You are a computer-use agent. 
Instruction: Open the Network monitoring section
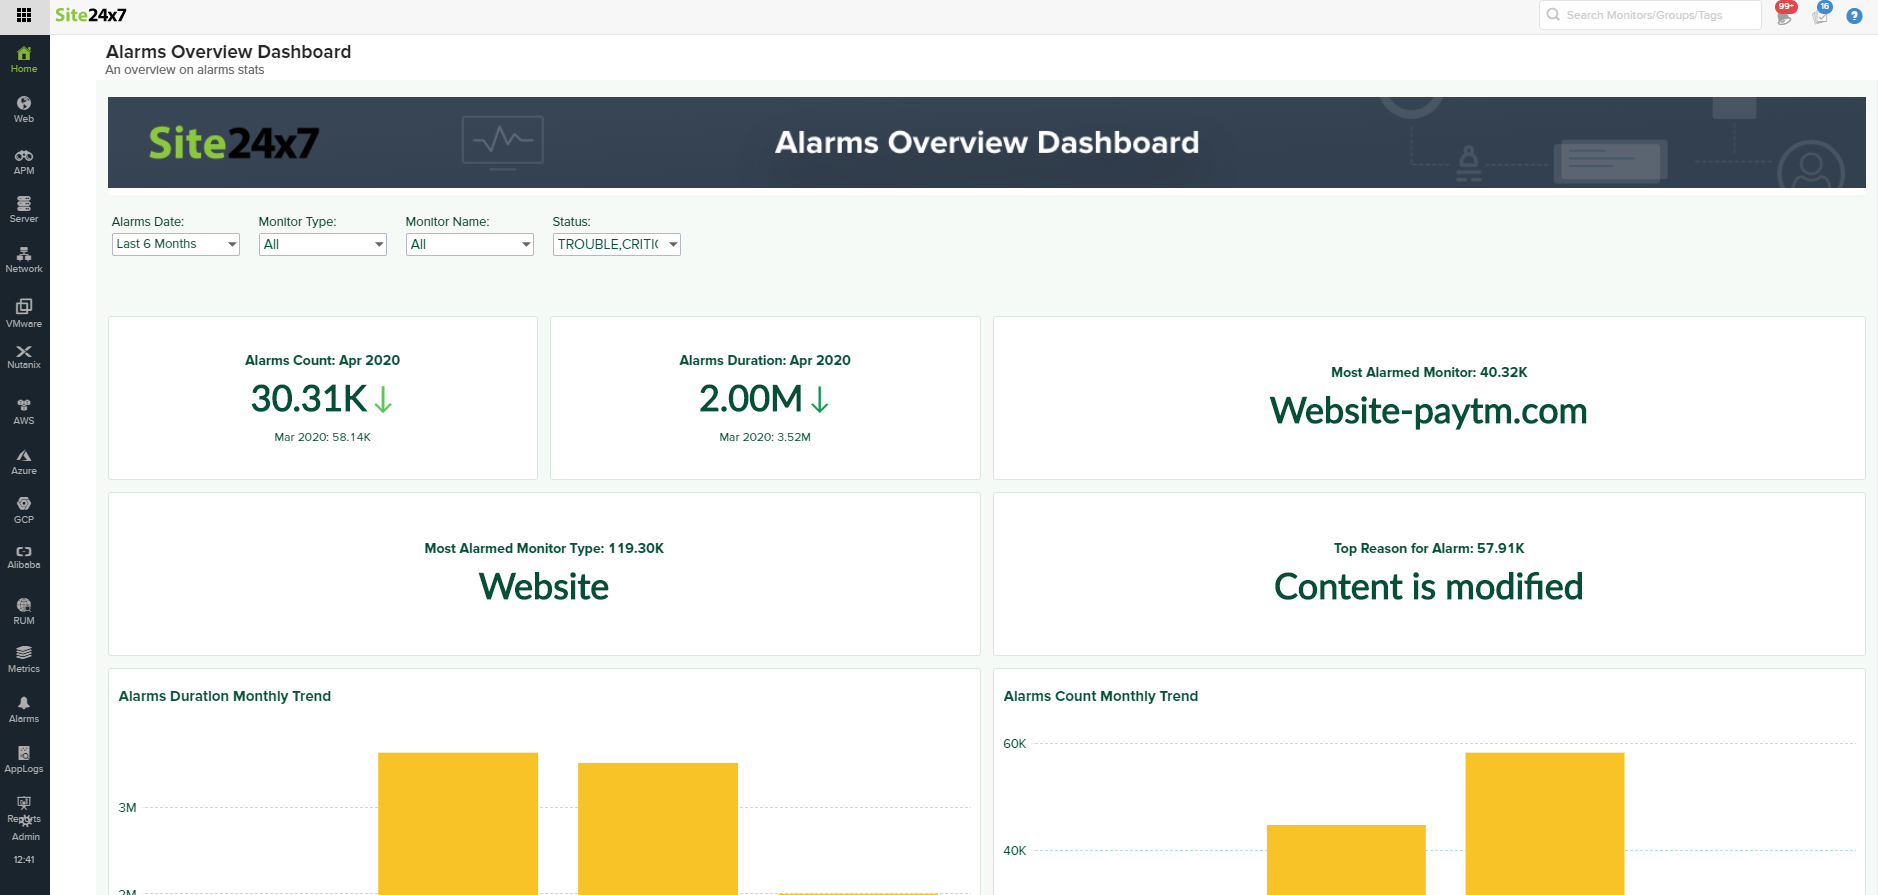(24, 259)
